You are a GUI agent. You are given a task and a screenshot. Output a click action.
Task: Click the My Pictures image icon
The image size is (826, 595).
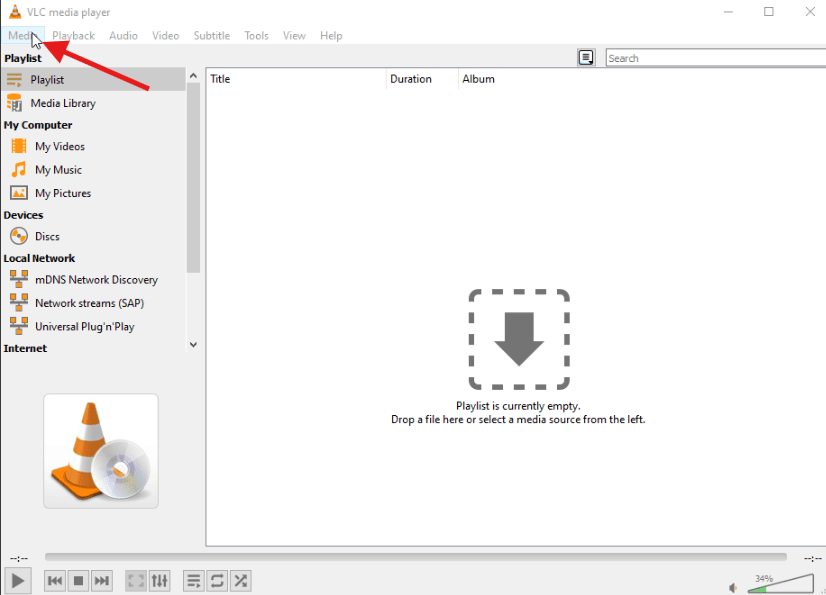19,193
